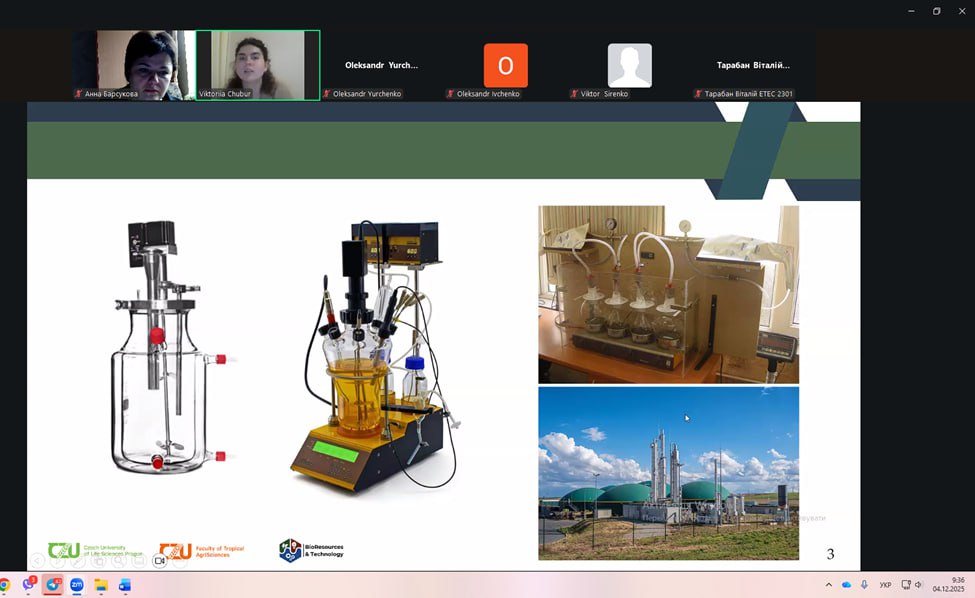This screenshot has height=598, width=975.
Task: Select Анна Барсукова's video tile
Action: click(x=133, y=64)
